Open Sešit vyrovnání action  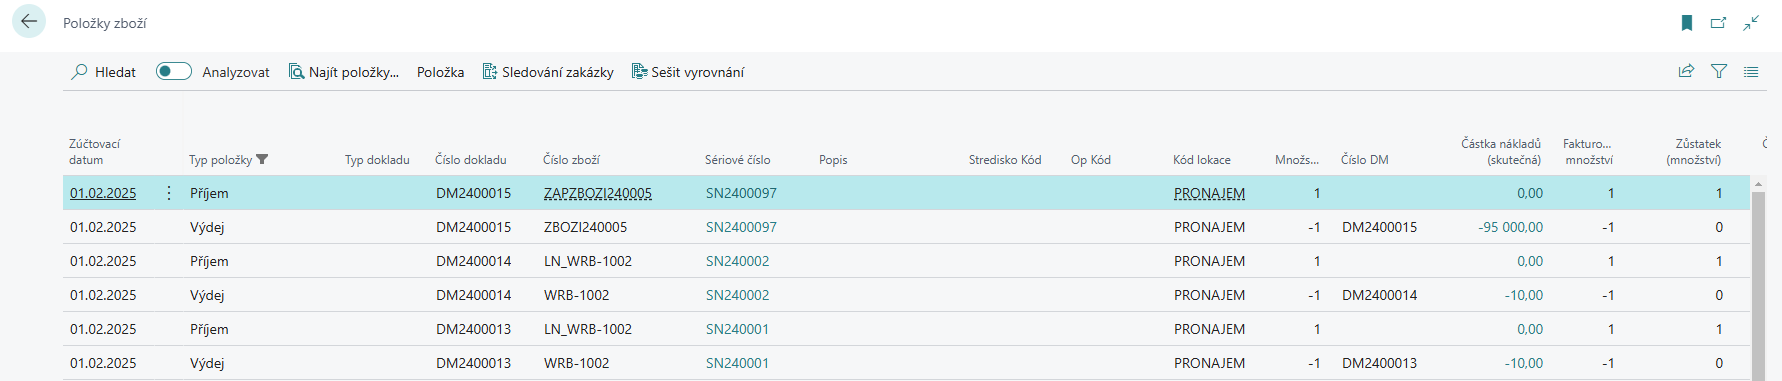[x=688, y=72]
